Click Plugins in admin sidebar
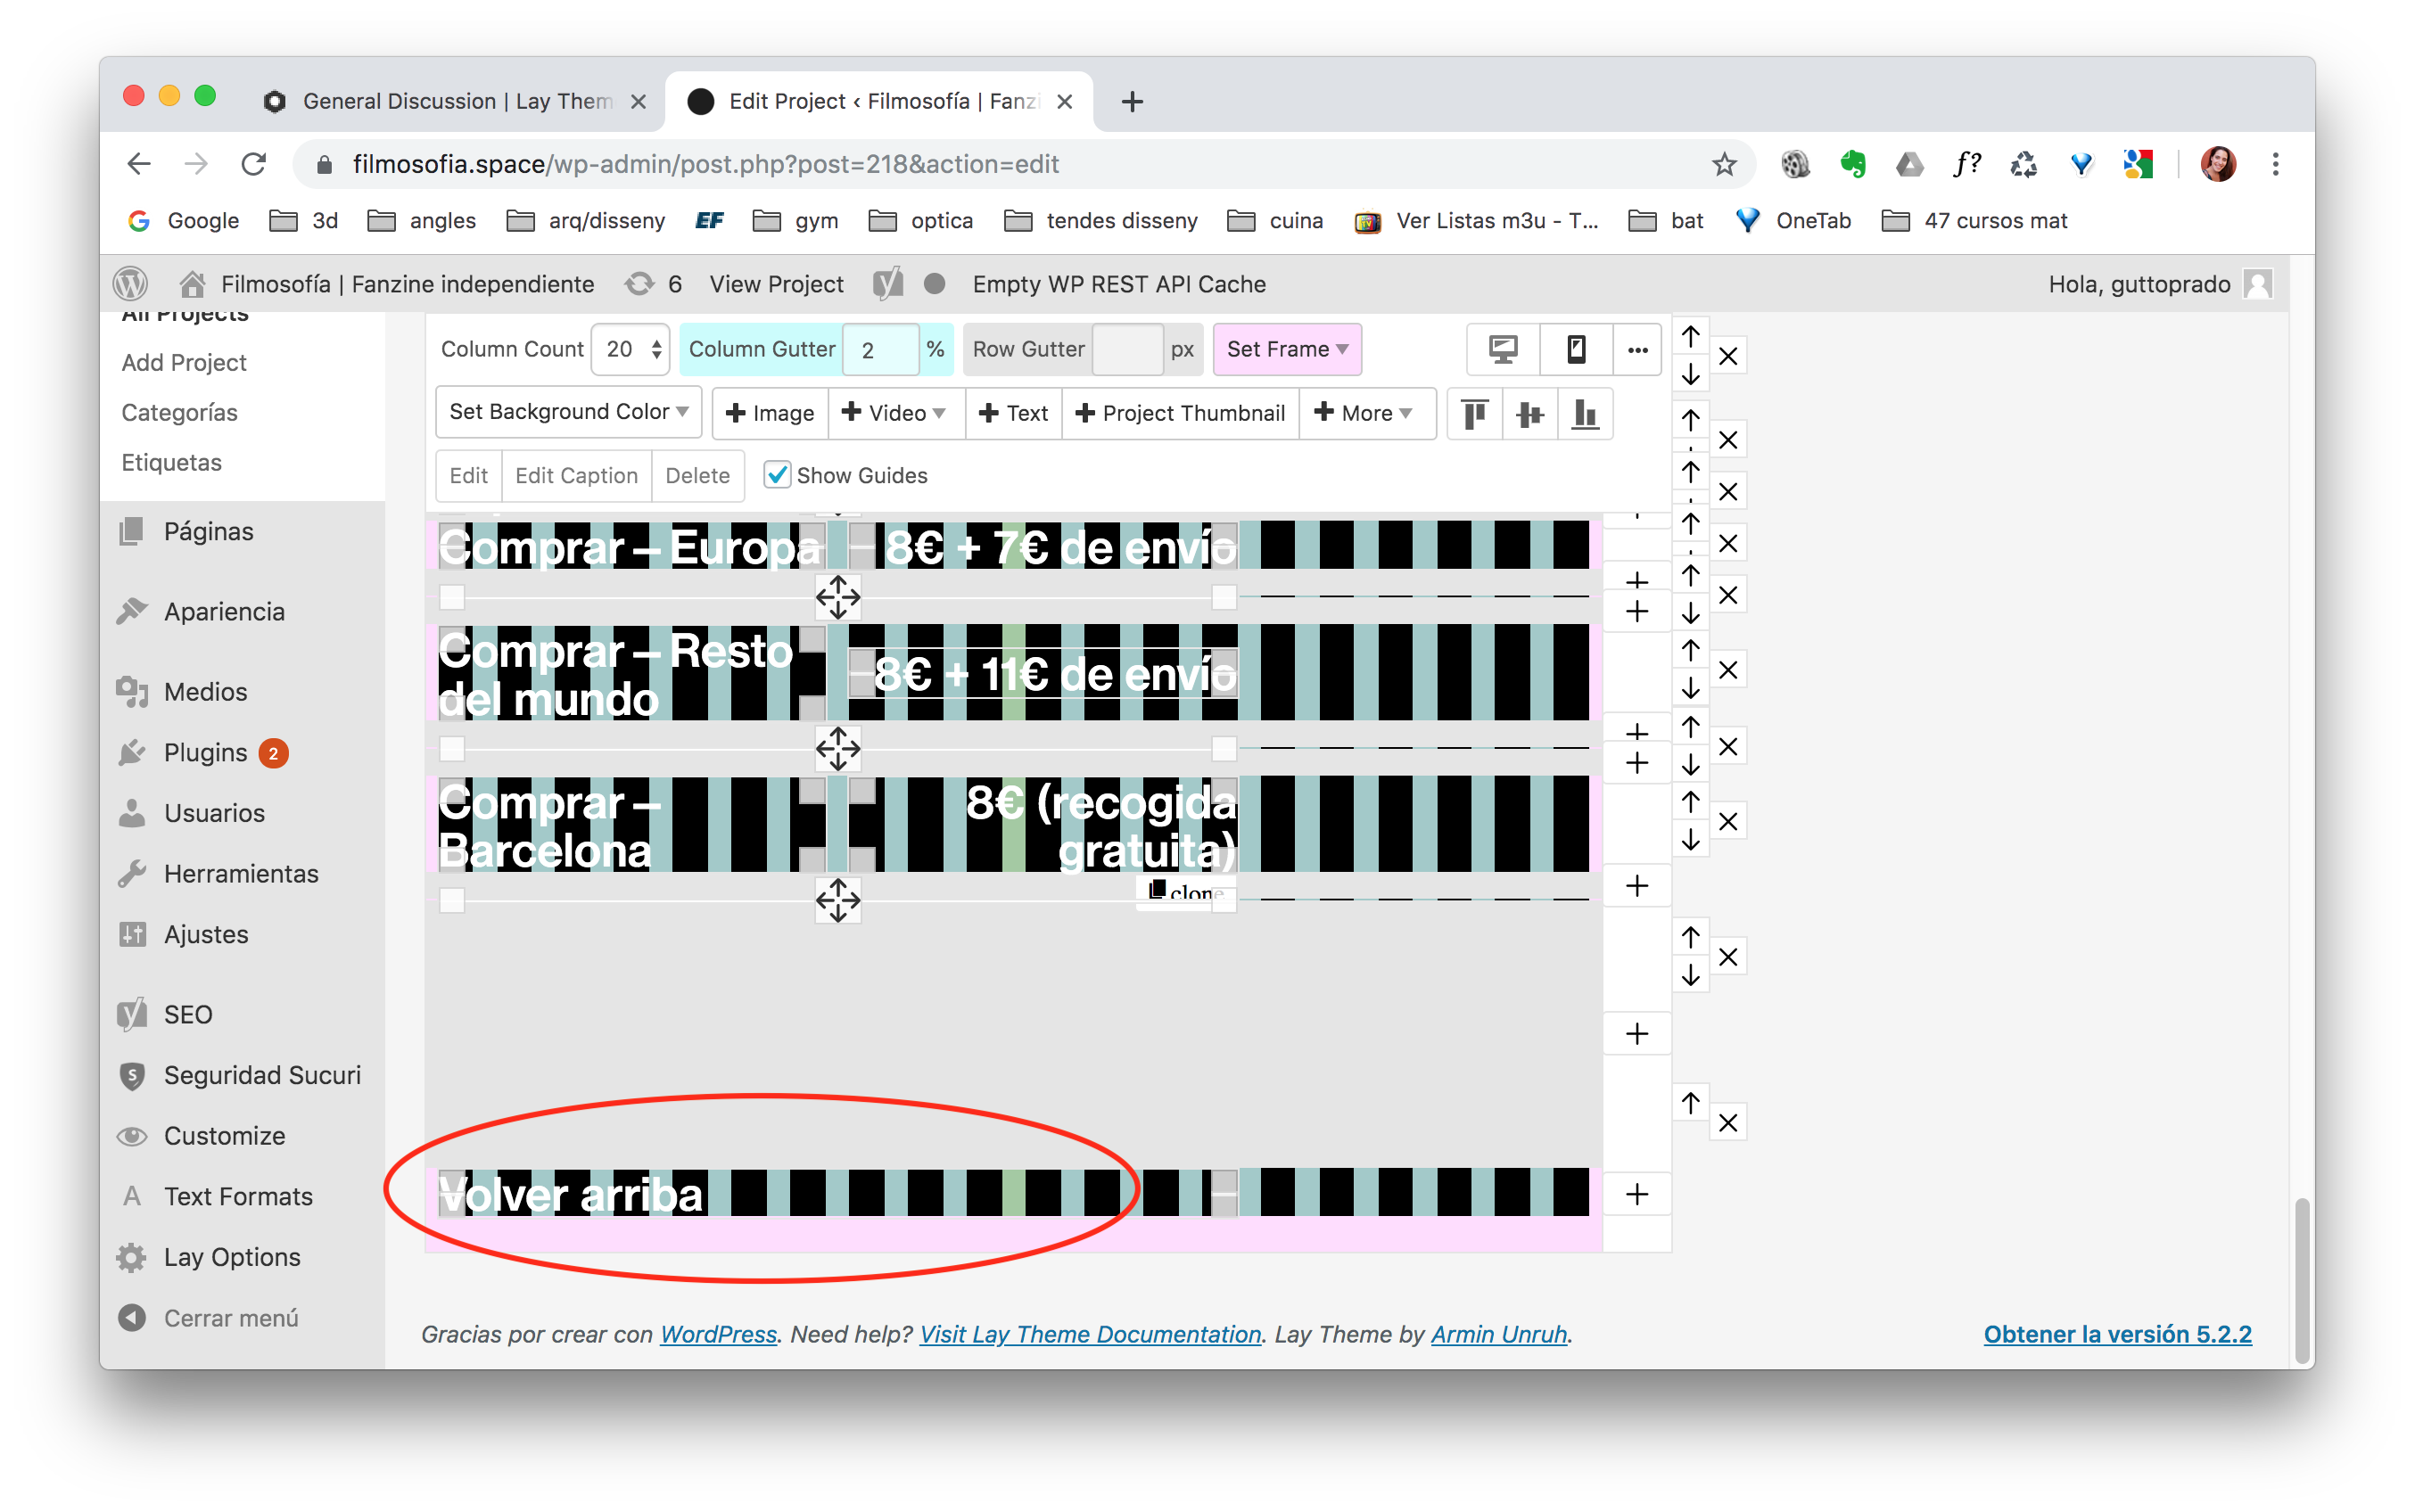The width and height of the screenshot is (2415, 1512). click(205, 752)
